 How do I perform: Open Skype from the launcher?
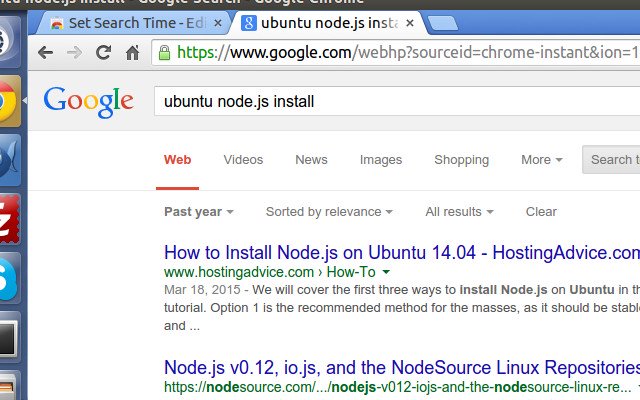coord(9,278)
